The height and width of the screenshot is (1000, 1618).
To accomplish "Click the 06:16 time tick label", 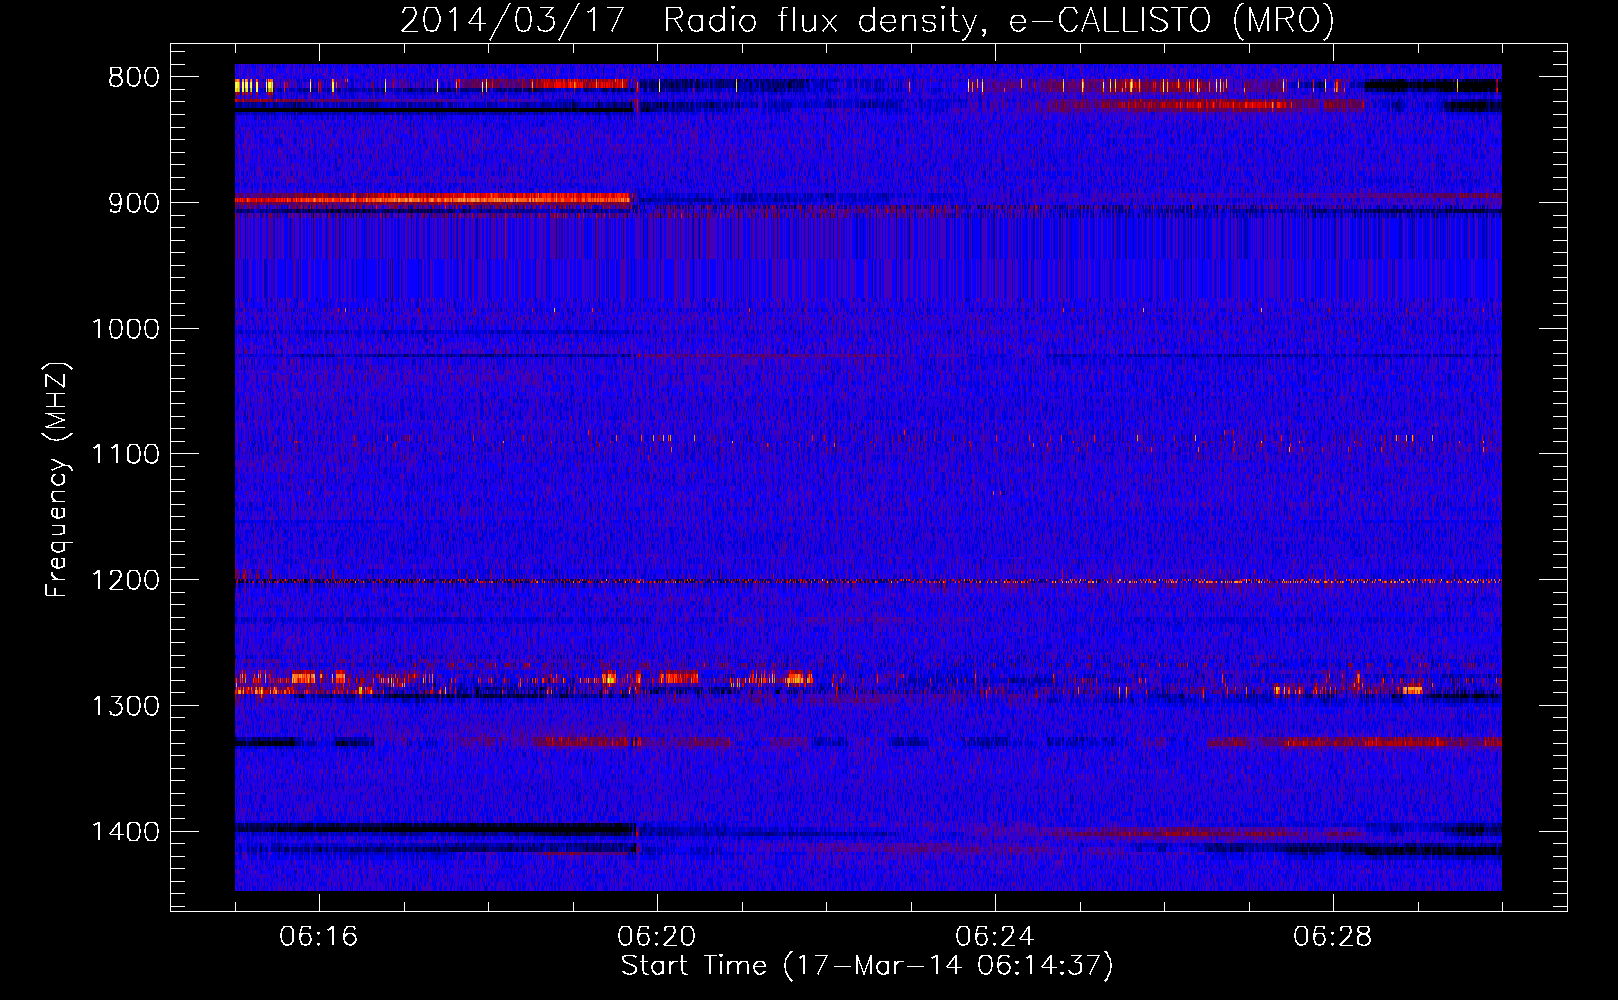I will tap(319, 937).
